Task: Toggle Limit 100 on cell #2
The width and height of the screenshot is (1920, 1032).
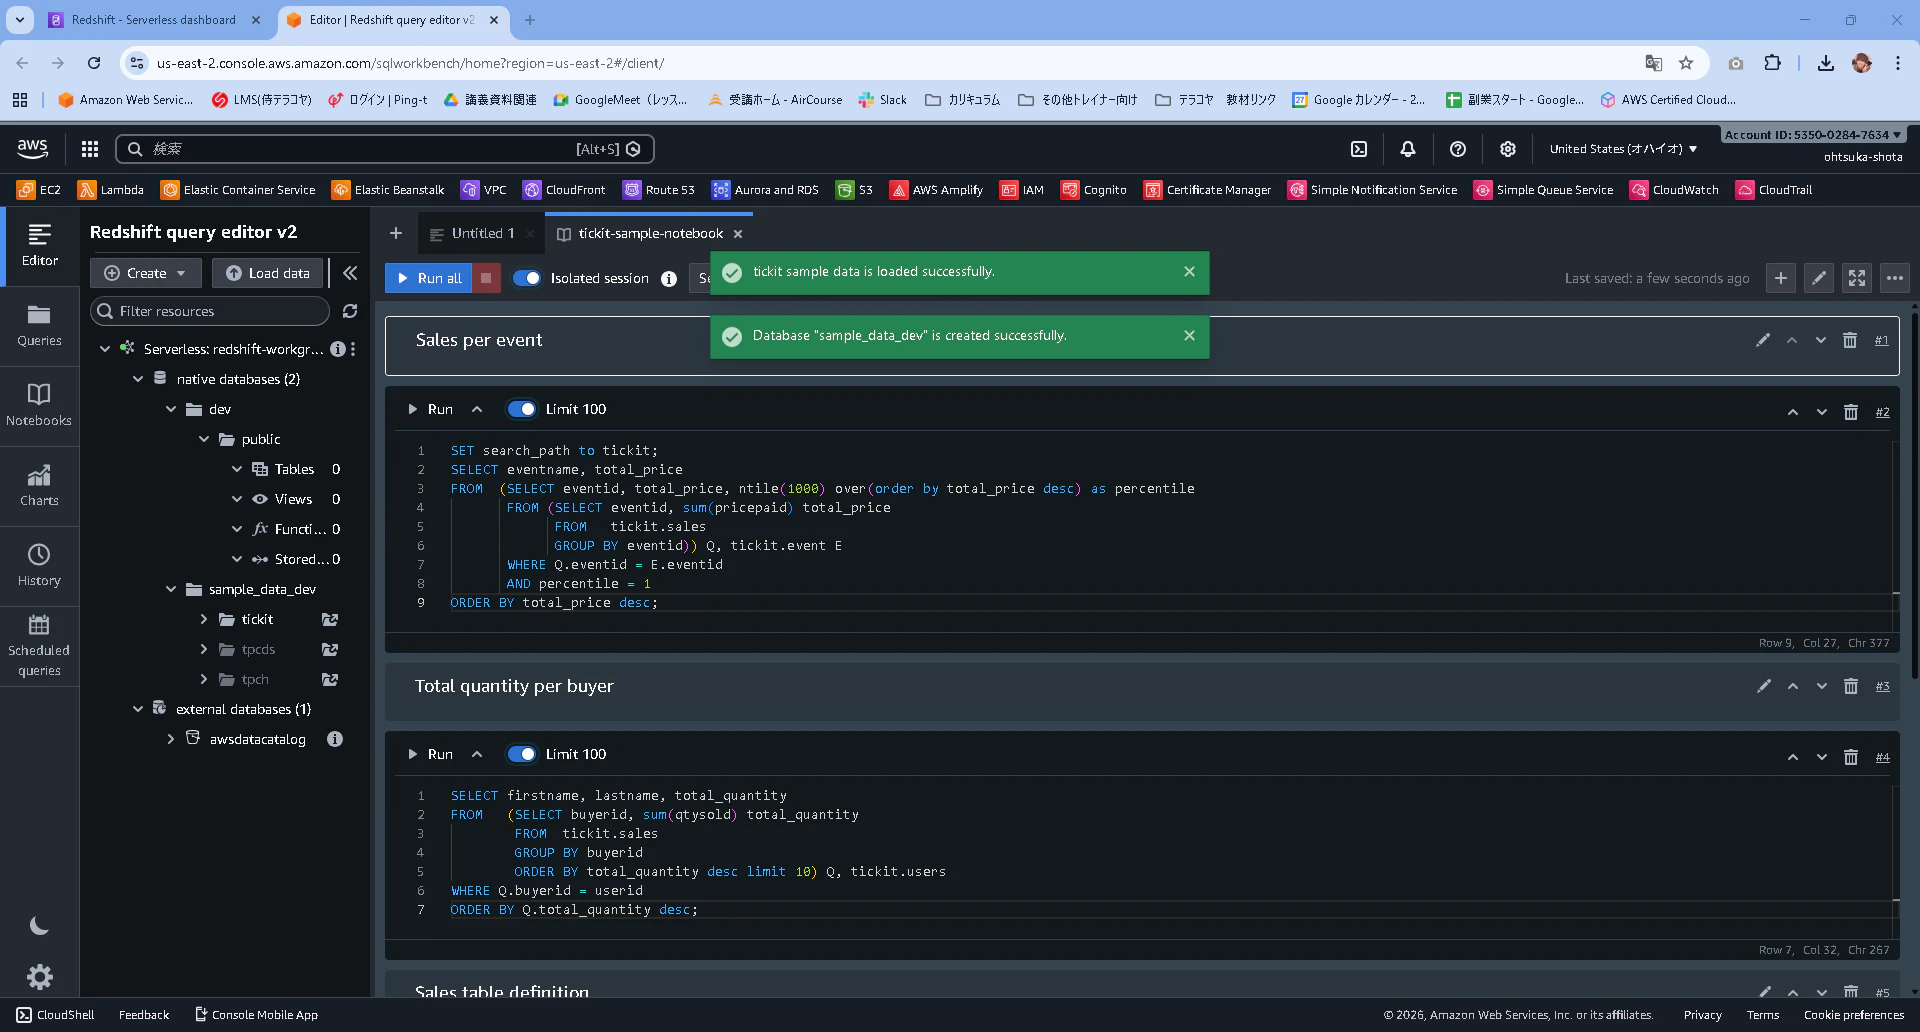Action: [x=522, y=409]
